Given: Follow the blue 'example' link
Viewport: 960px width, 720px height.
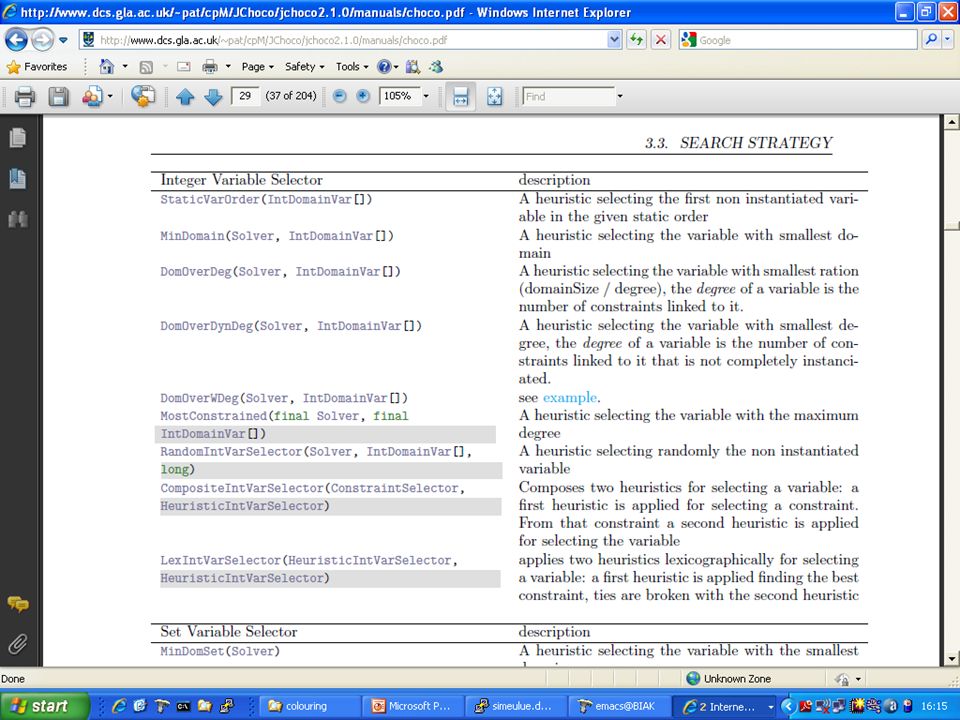Looking at the screenshot, I should 569,397.
